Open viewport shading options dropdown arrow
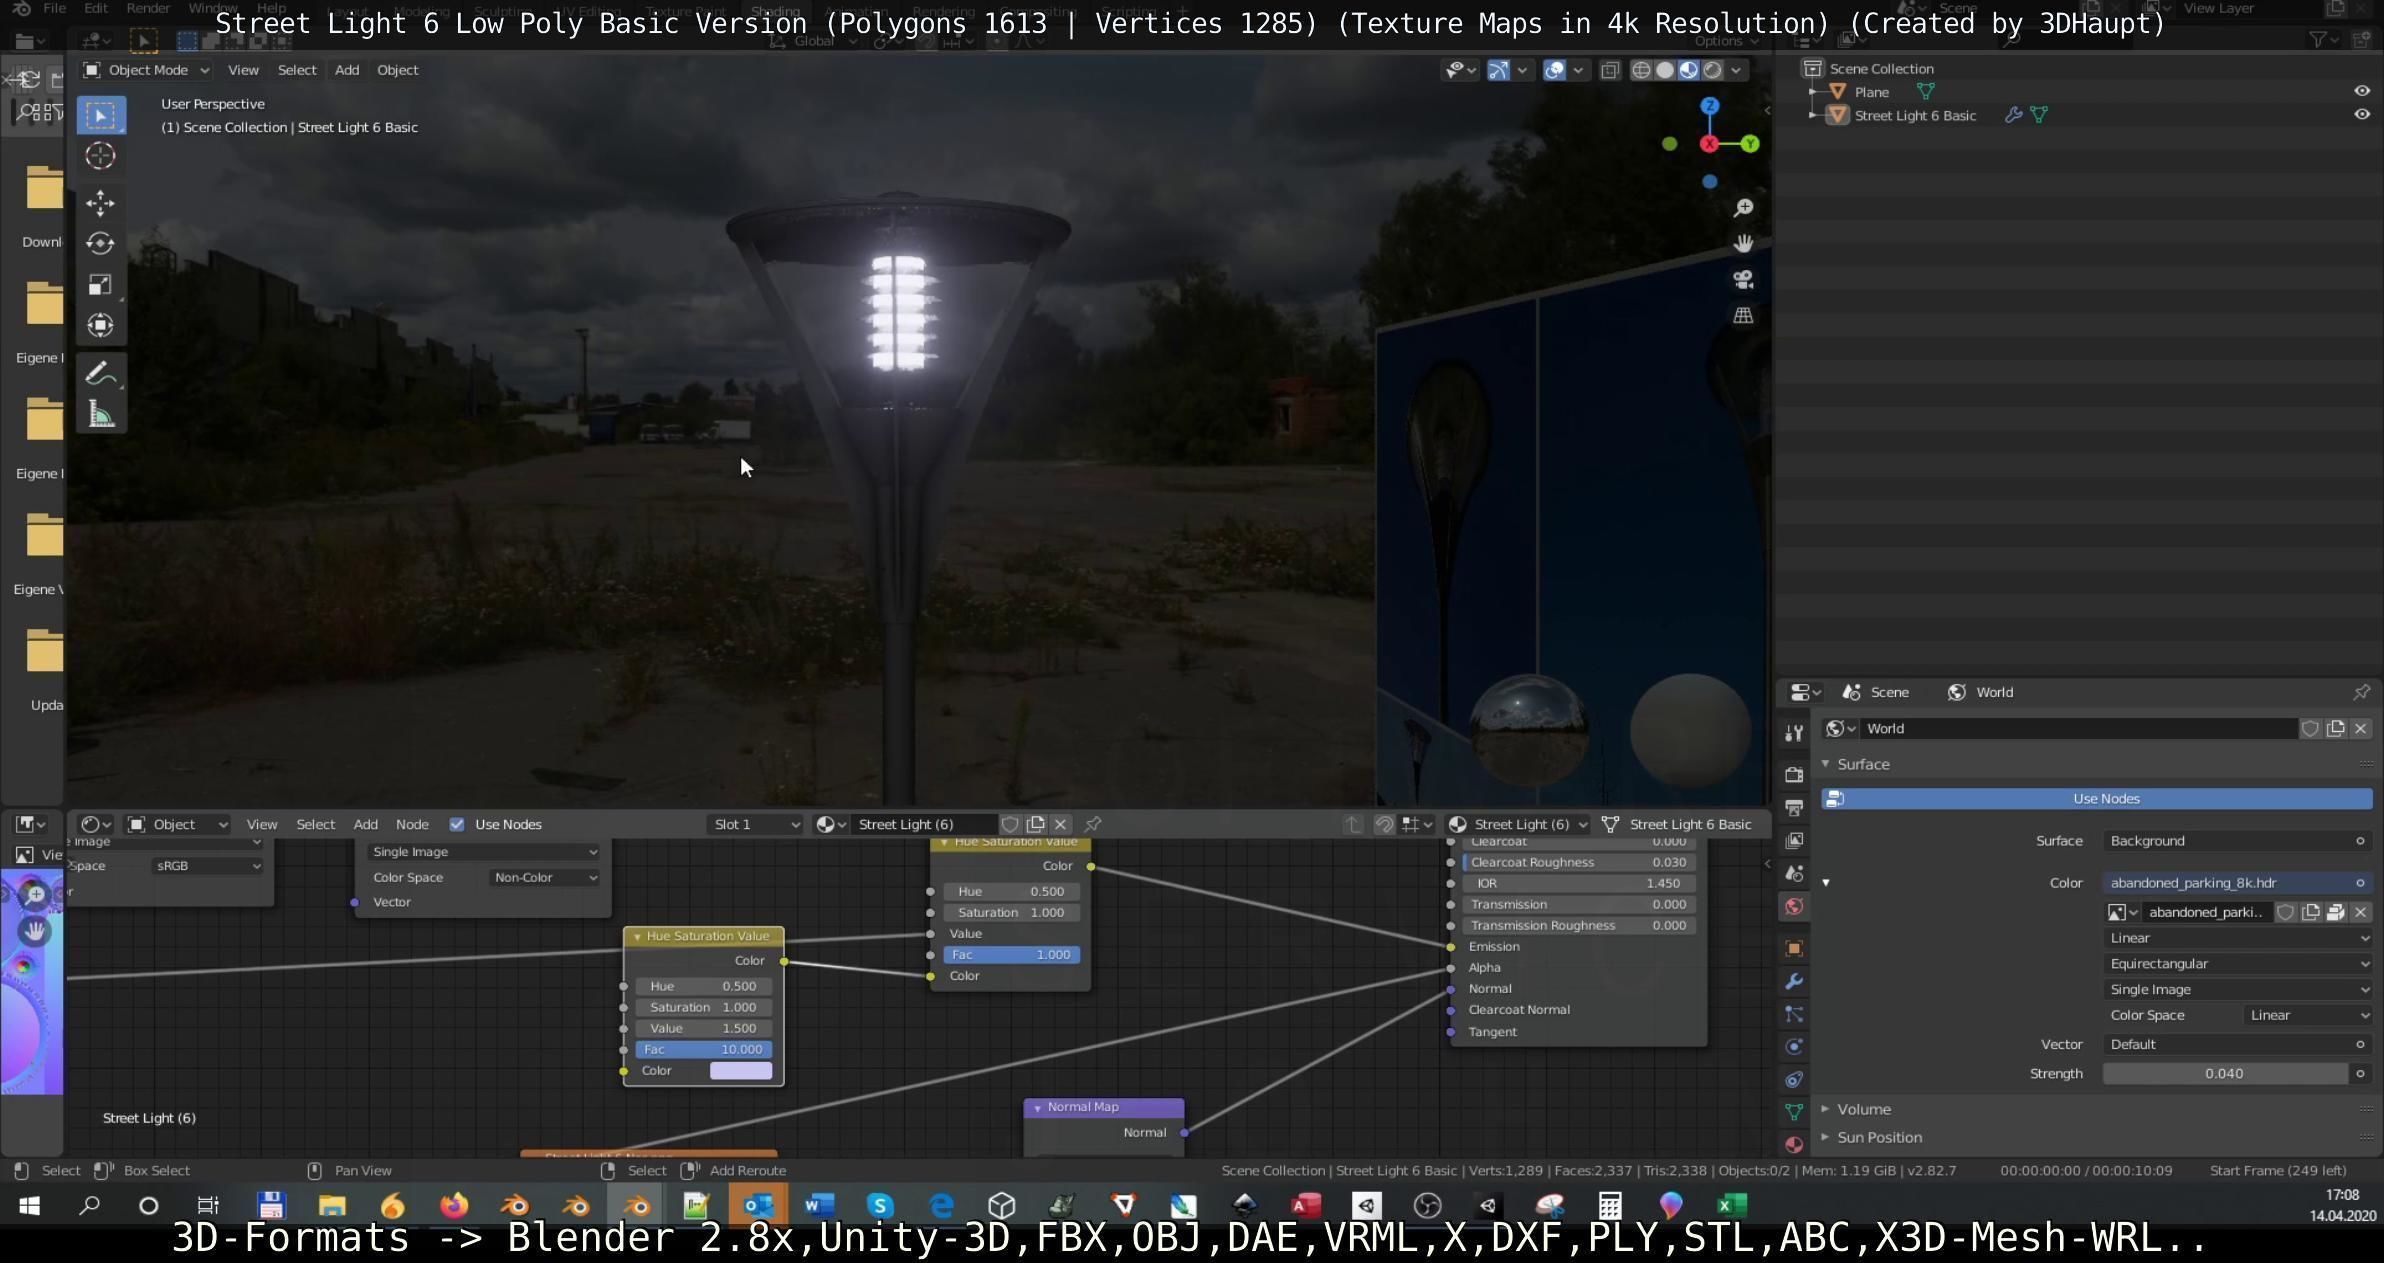 pyautogui.click(x=1736, y=70)
